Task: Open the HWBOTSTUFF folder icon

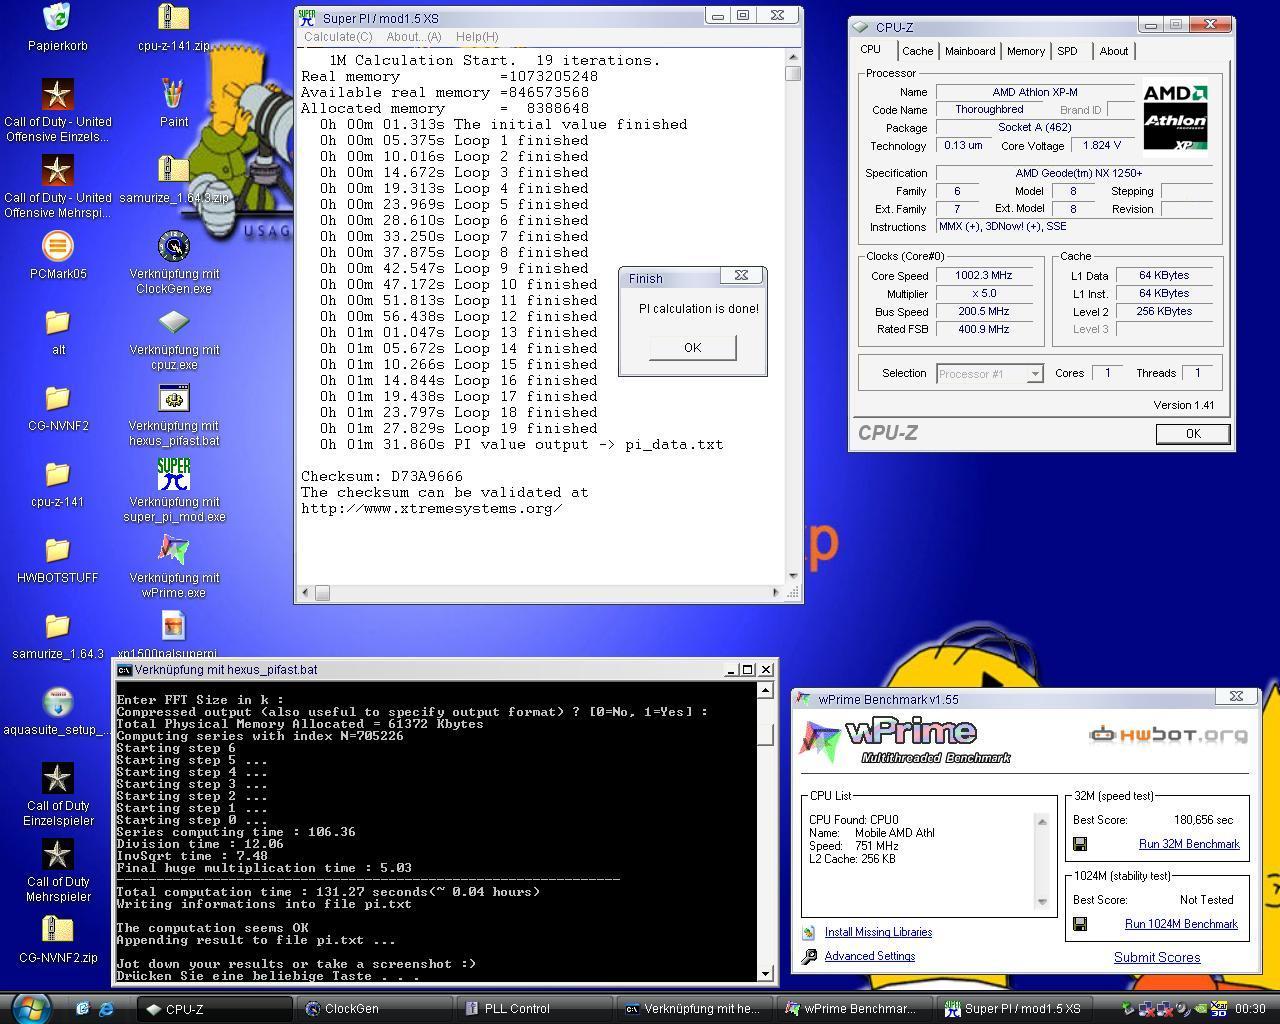Action: 57,550
